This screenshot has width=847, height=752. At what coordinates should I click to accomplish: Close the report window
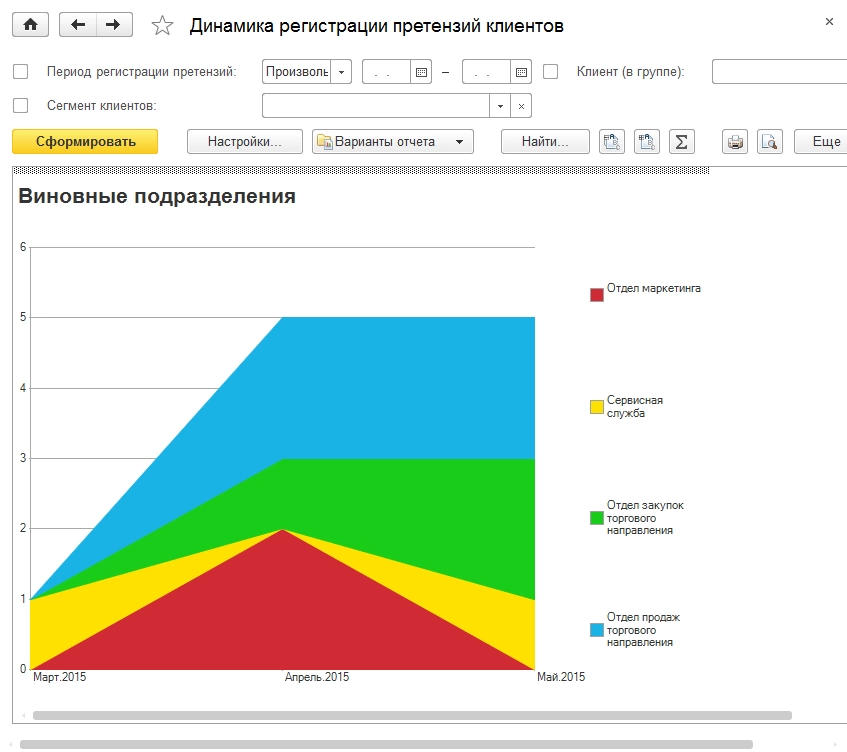(829, 22)
